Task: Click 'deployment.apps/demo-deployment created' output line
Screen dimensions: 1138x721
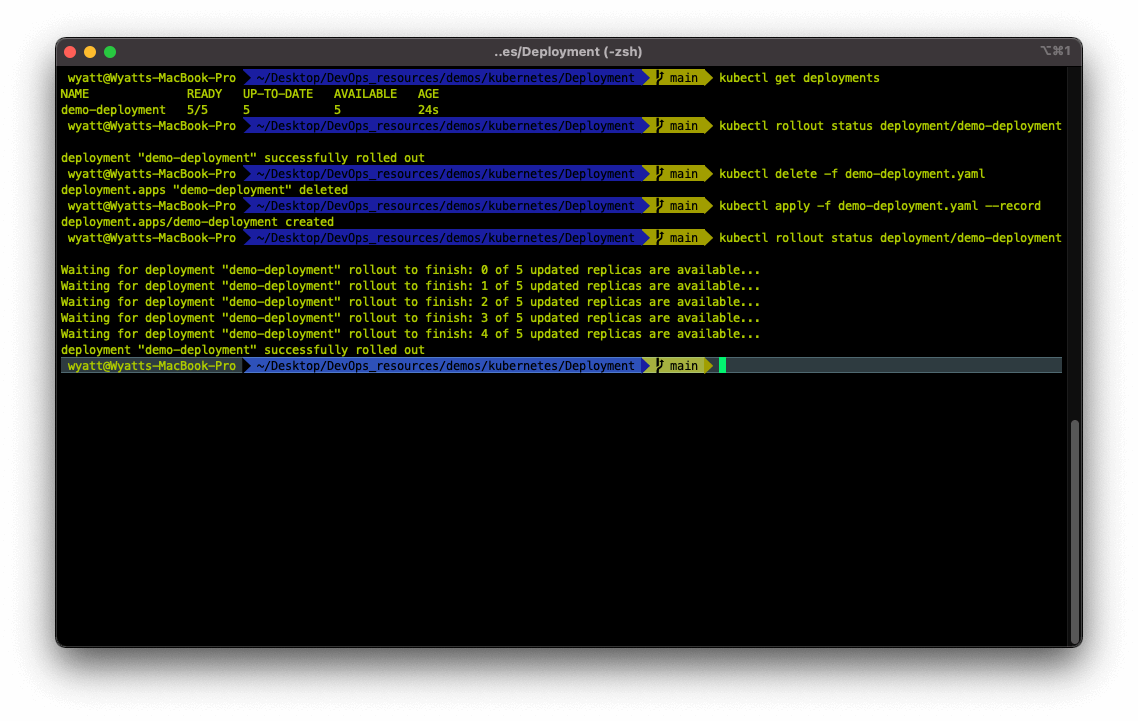Action: pyautogui.click(x=197, y=222)
